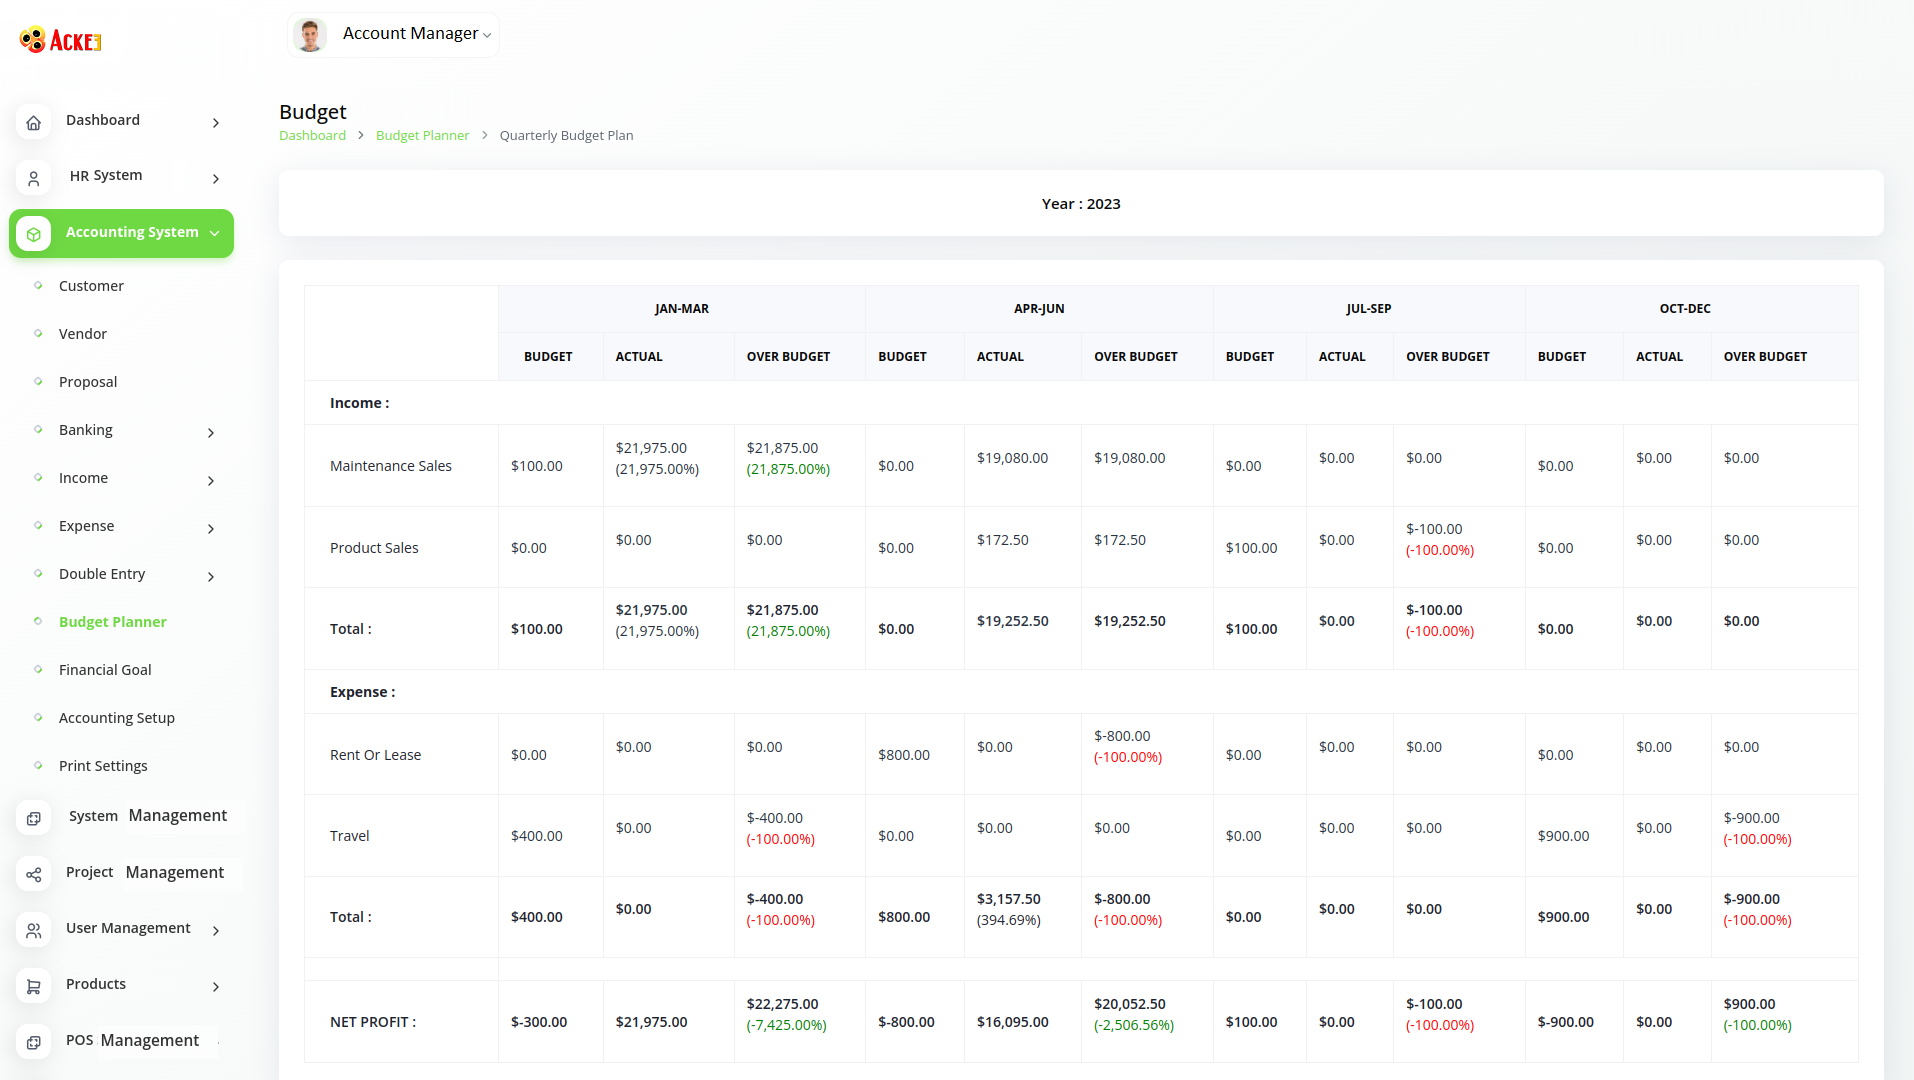Go to Budget Planner breadcrumb link
The width and height of the screenshot is (1914, 1080).
422,135
